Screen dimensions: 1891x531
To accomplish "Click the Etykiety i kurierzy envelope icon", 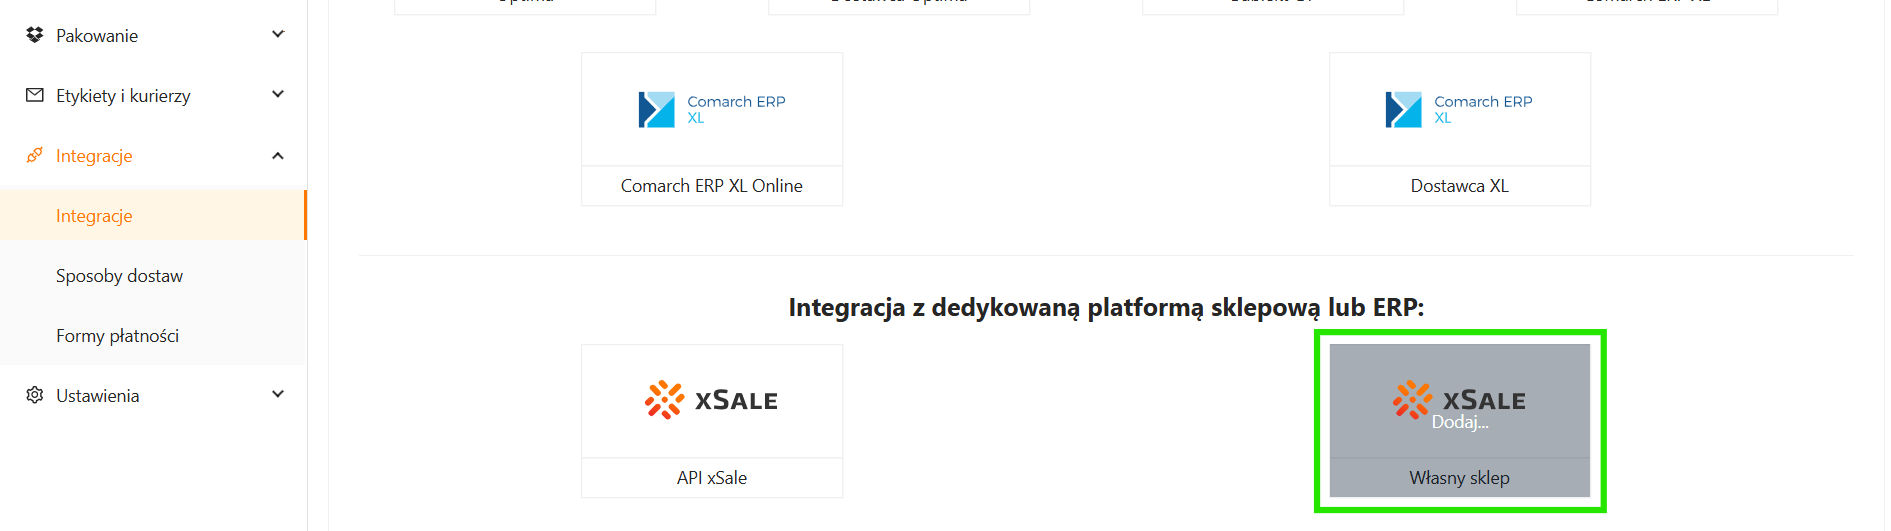I will [x=35, y=95].
